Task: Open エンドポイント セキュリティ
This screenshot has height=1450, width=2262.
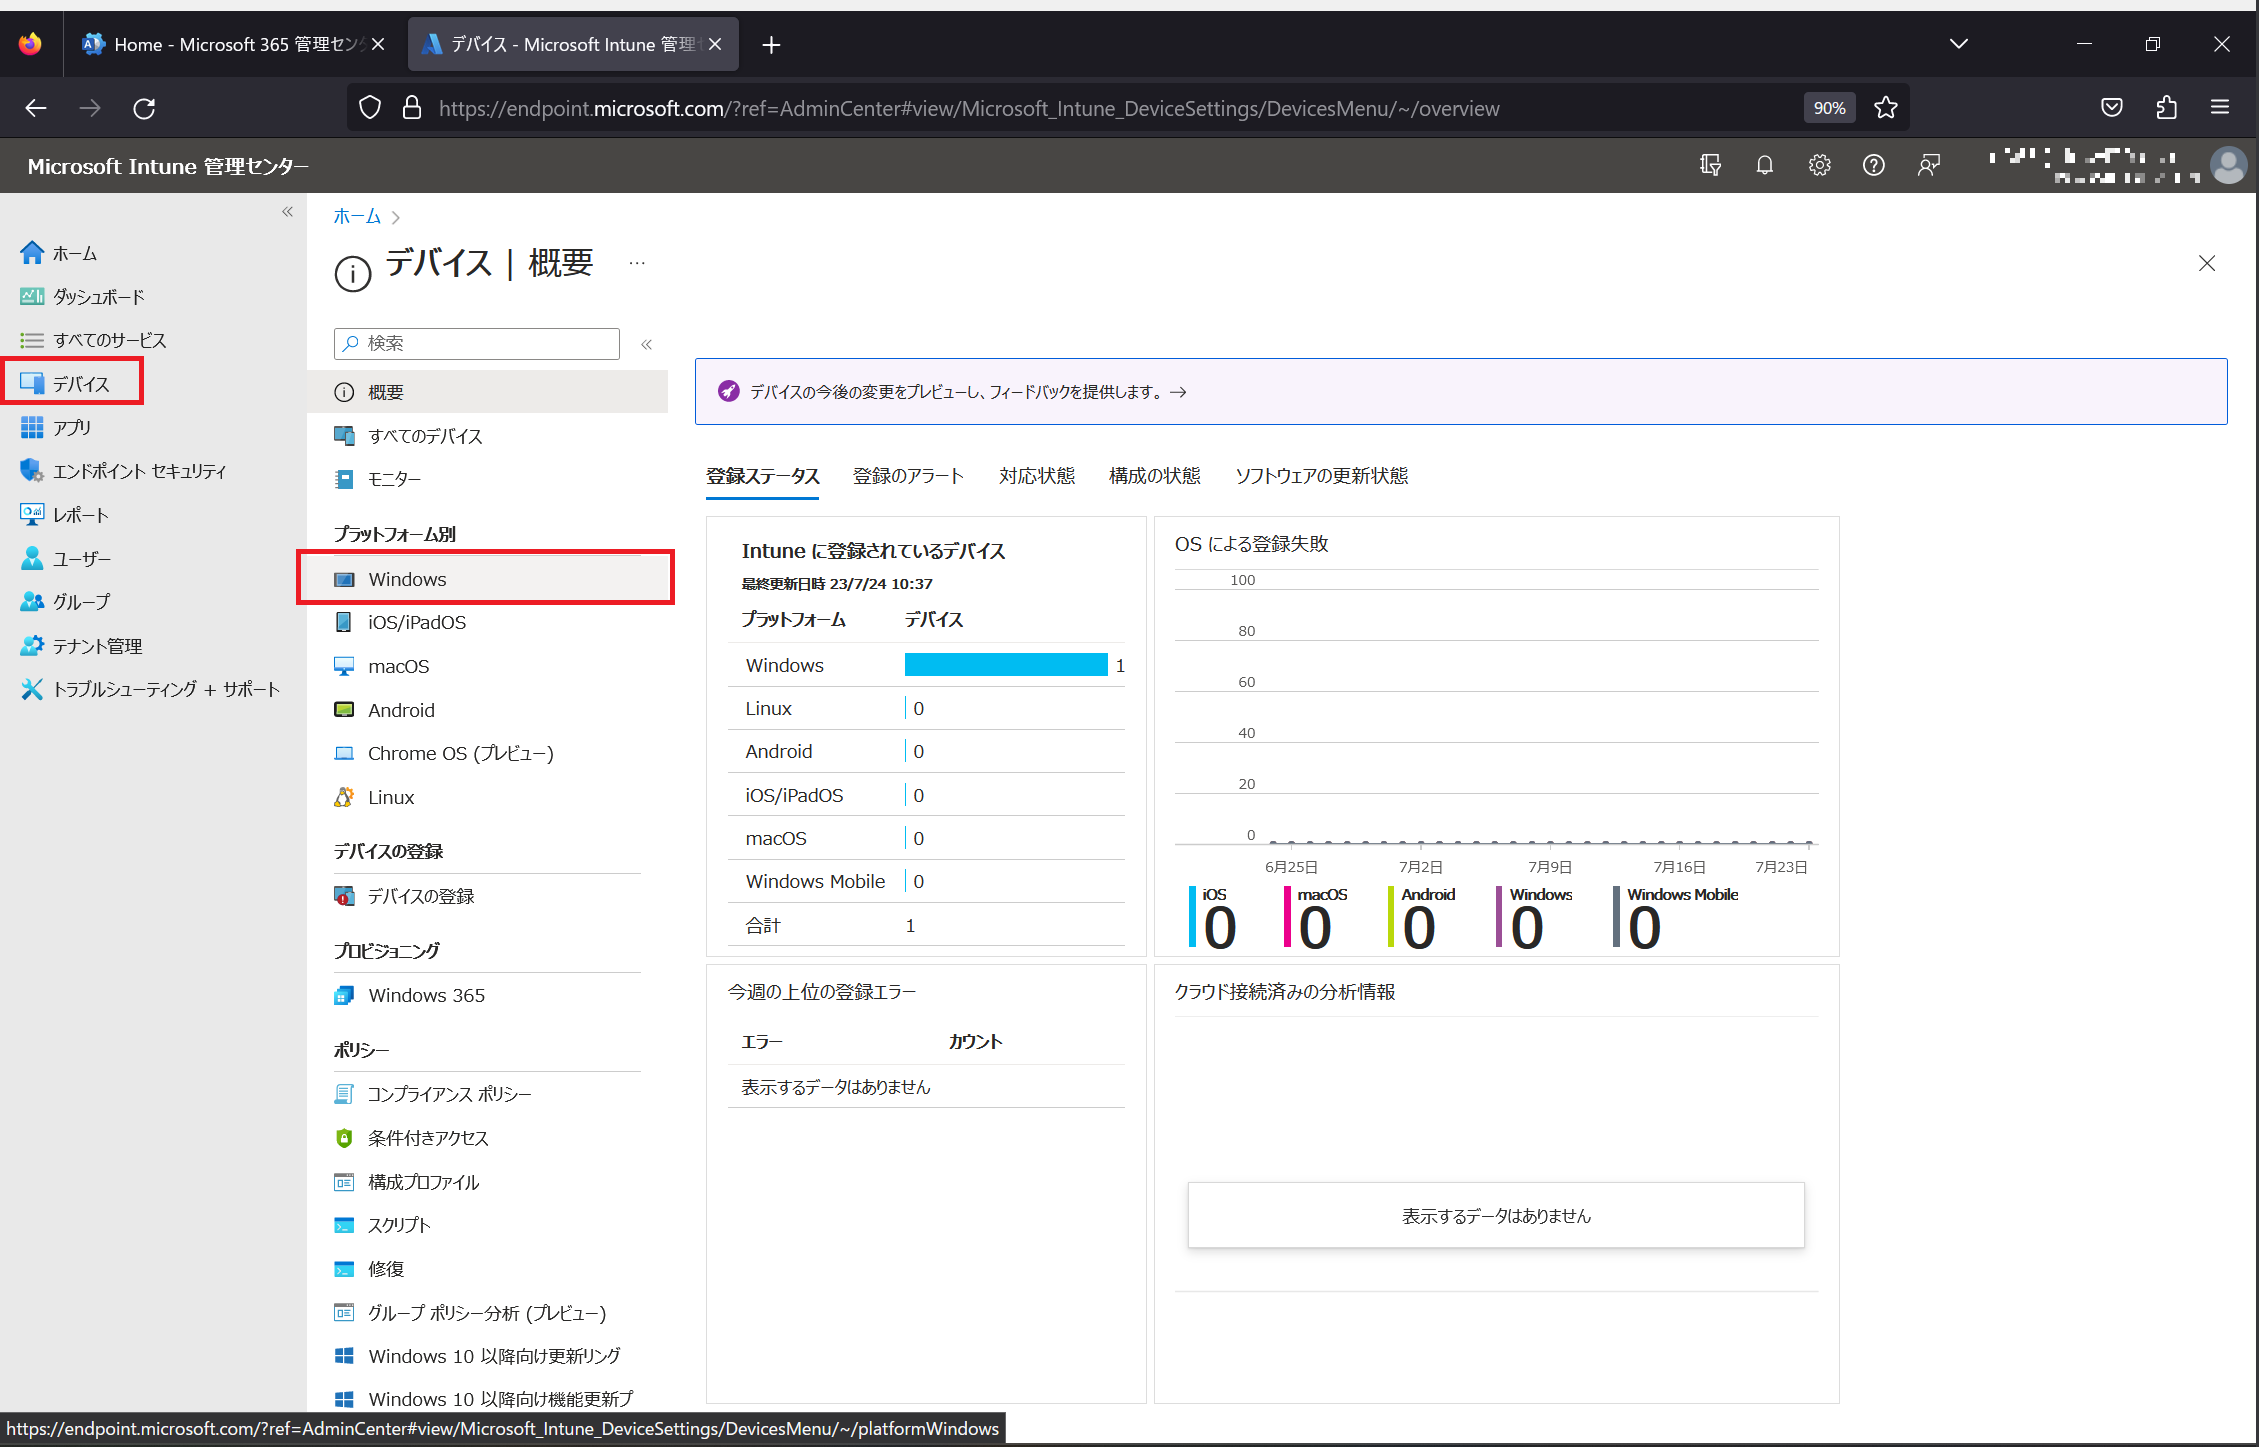Action: click(x=123, y=472)
